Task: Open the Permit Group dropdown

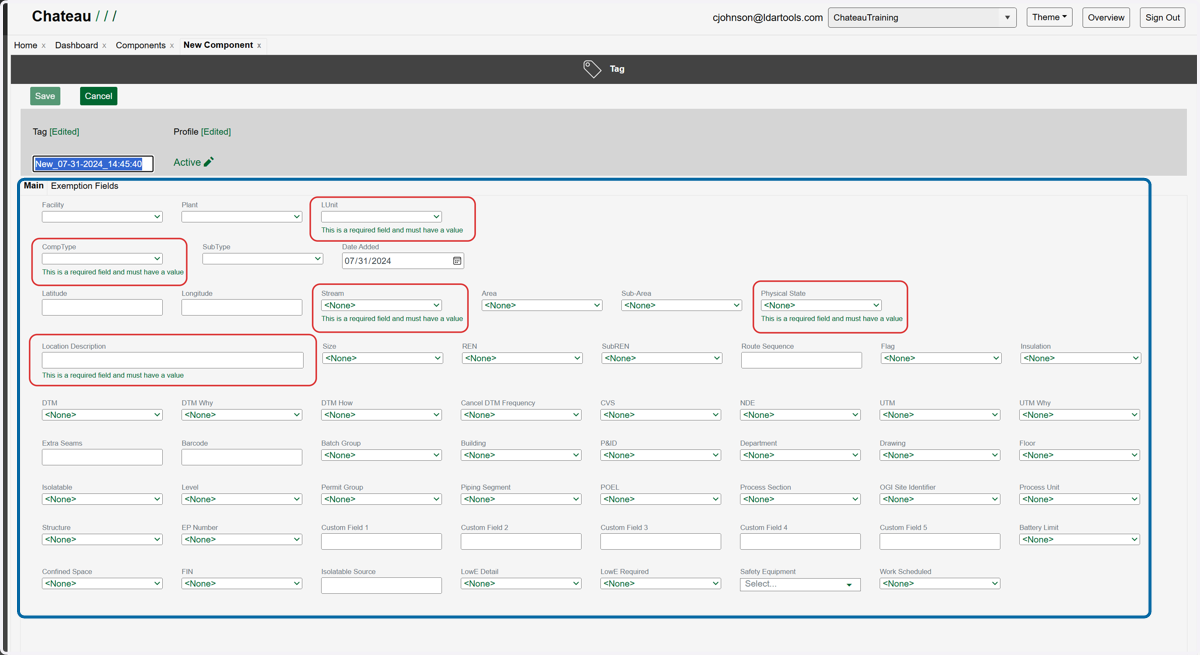Action: [381, 499]
